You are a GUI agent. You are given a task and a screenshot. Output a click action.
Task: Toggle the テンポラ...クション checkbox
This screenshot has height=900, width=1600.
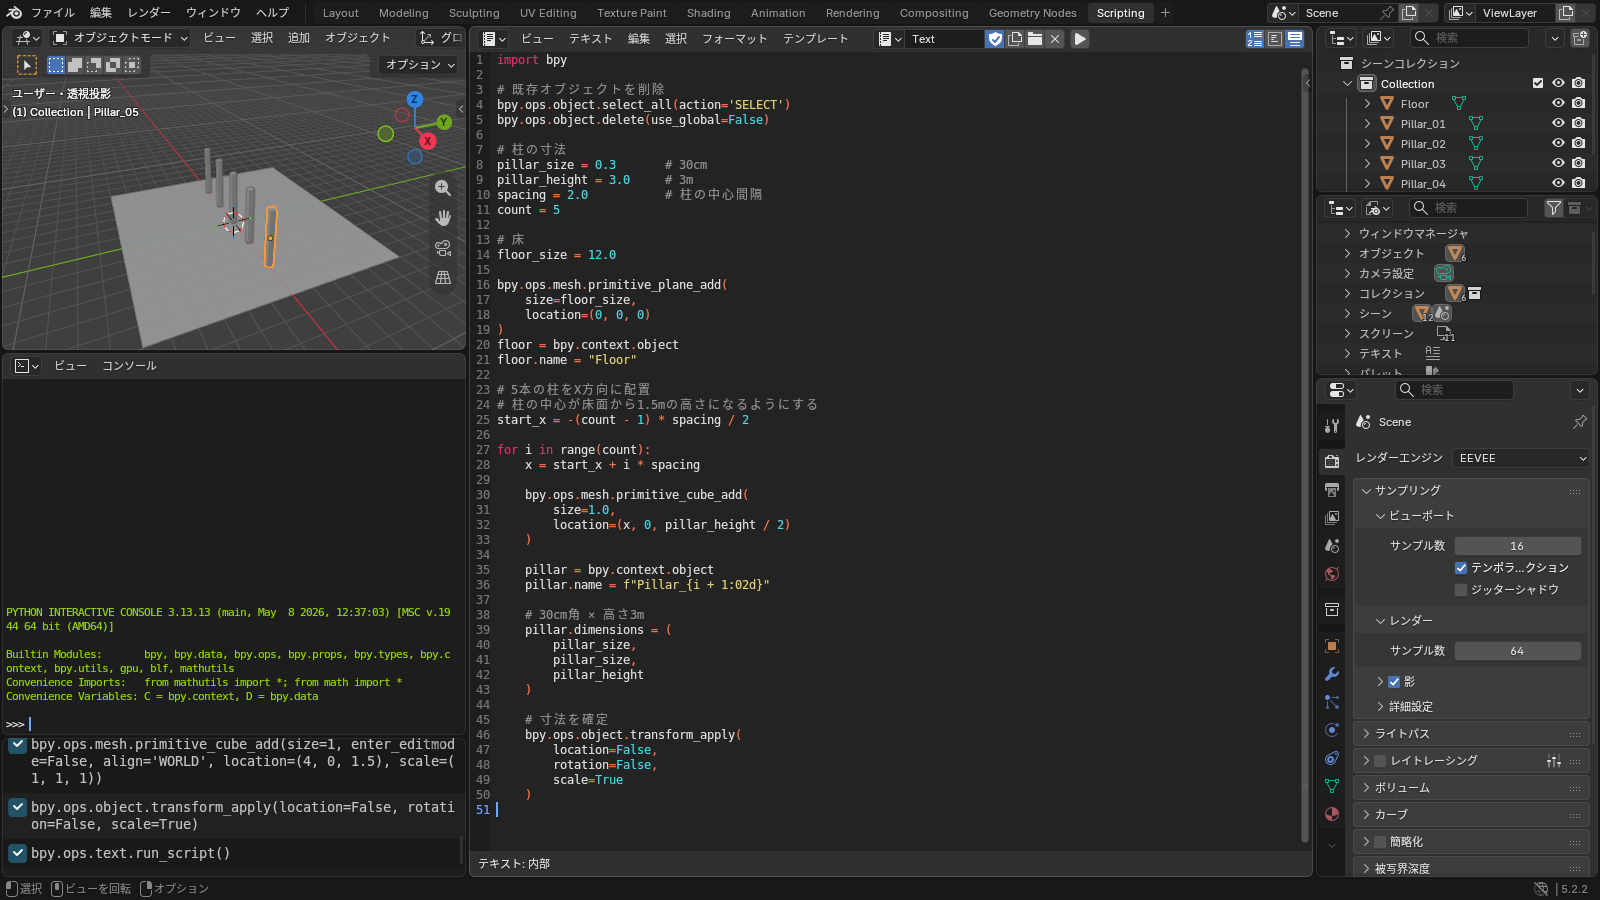[1461, 568]
